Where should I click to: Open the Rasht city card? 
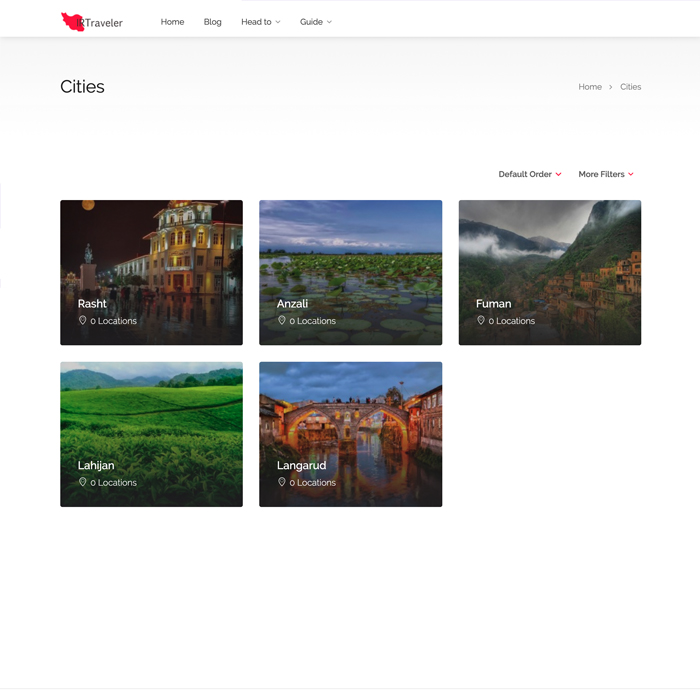(151, 272)
